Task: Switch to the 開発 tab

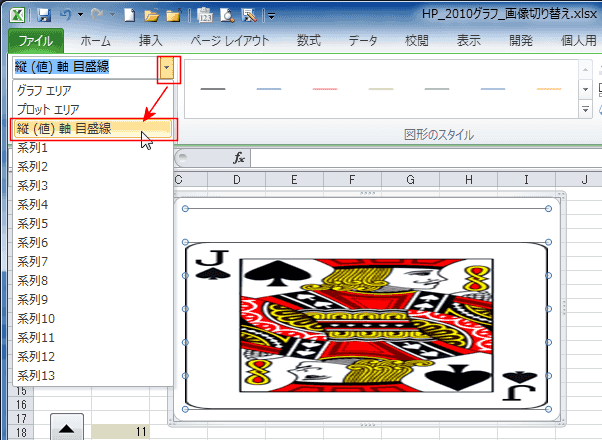Action: point(521,41)
